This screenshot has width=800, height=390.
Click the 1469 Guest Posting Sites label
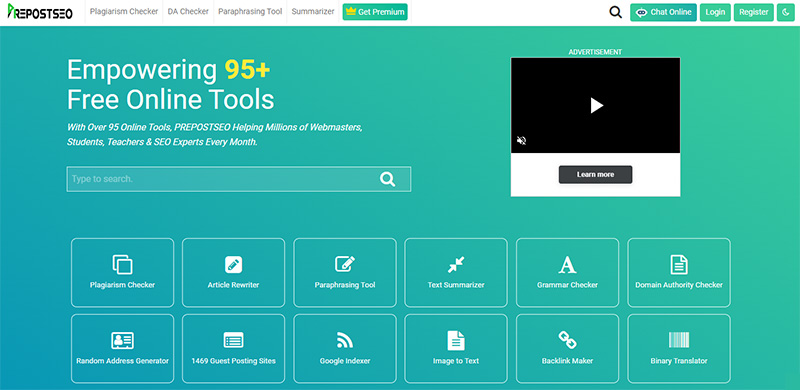click(234, 361)
